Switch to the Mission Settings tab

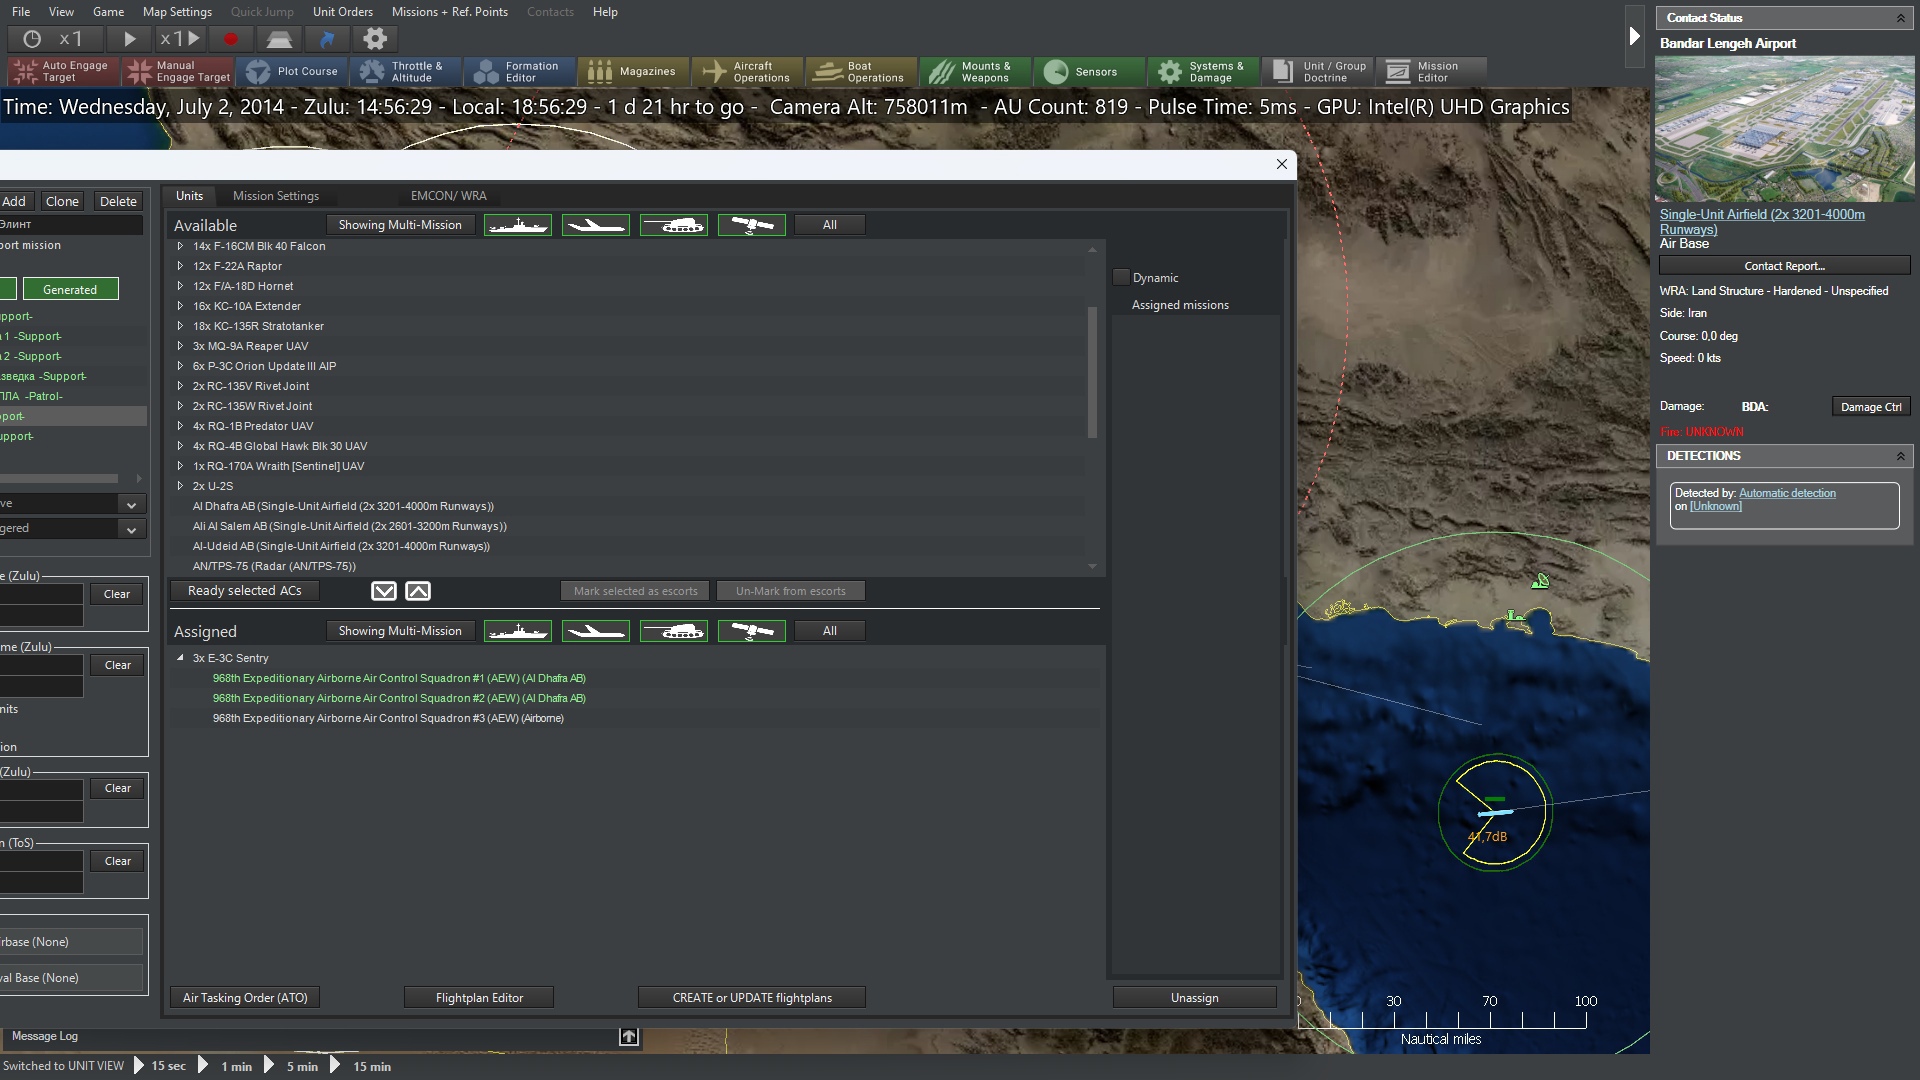276,196
